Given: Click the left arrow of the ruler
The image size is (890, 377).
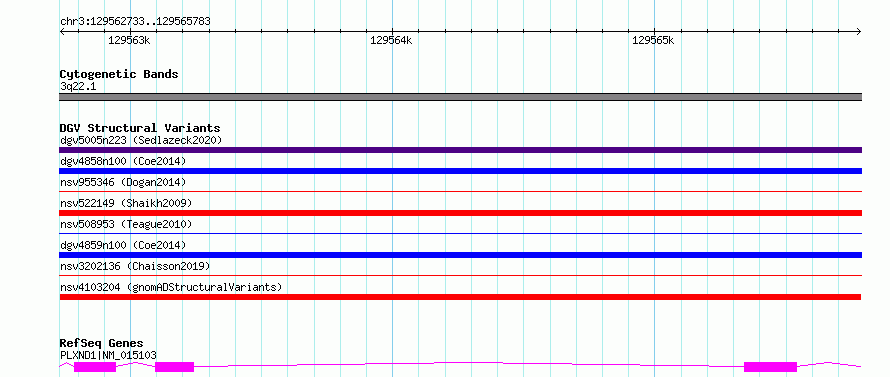Looking at the screenshot, I should click(63, 32).
